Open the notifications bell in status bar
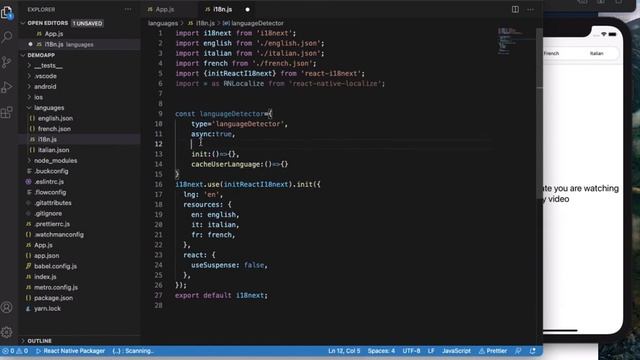The width and height of the screenshot is (640, 360). (x=533, y=351)
